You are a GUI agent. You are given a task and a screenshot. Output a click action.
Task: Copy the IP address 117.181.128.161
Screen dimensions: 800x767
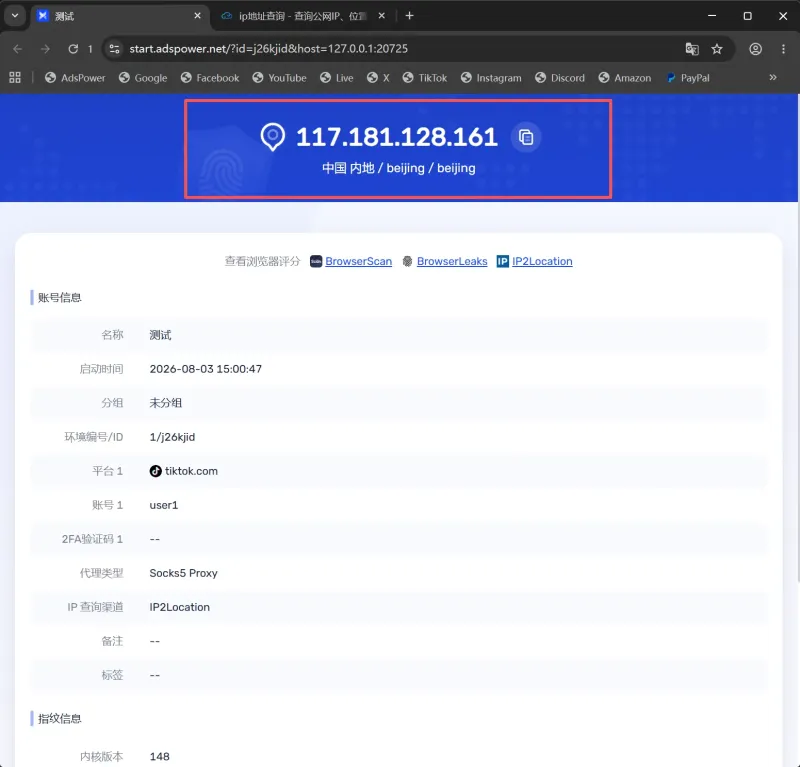[526, 137]
